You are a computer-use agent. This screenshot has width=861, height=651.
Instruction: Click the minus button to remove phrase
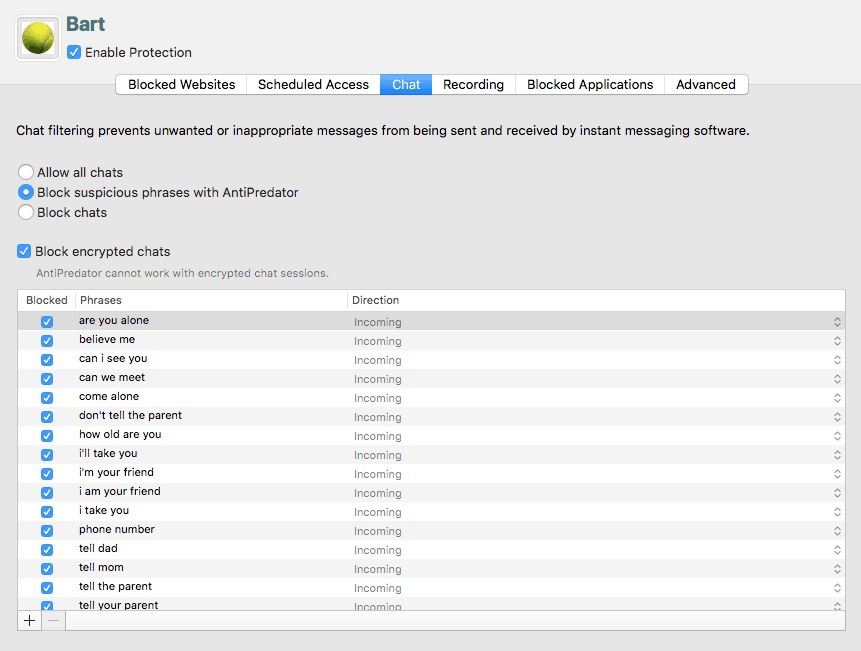(x=54, y=621)
